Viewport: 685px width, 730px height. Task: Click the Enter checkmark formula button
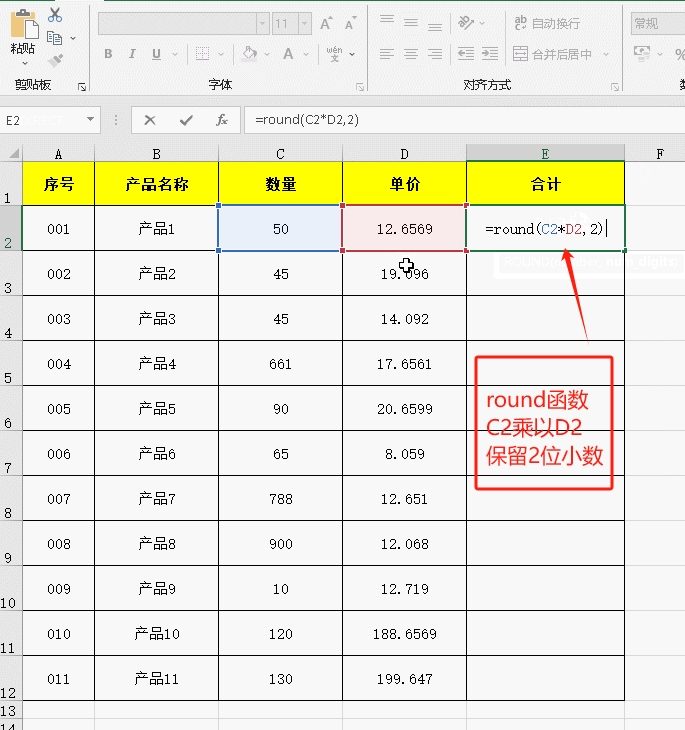point(186,121)
